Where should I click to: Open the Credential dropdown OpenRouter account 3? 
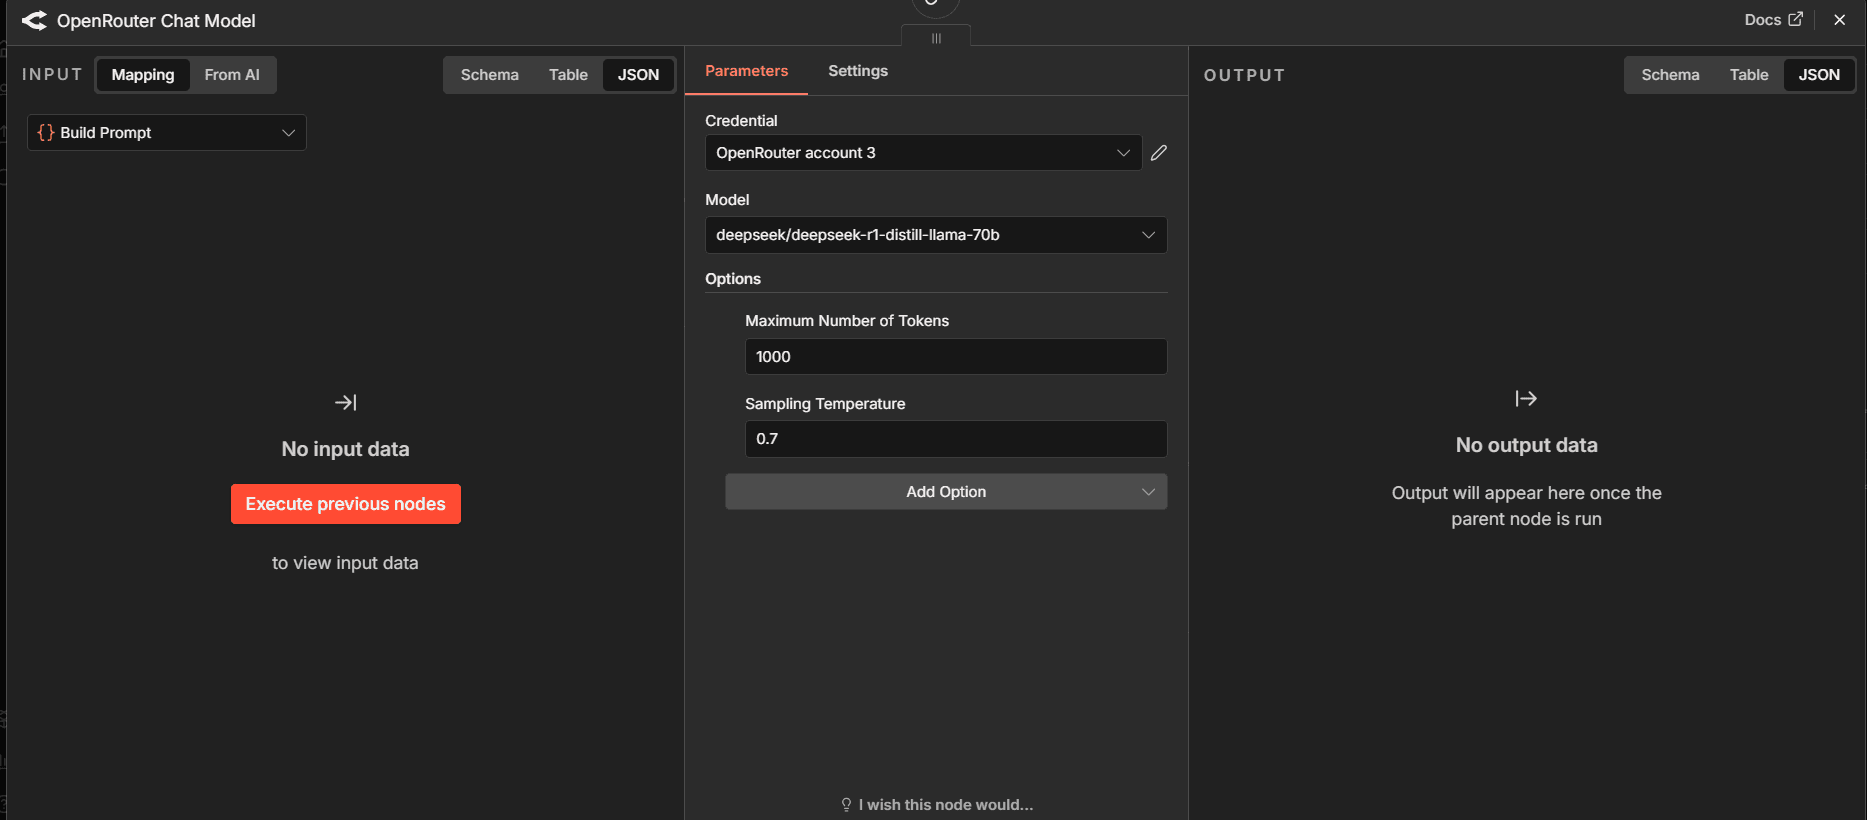tap(923, 153)
